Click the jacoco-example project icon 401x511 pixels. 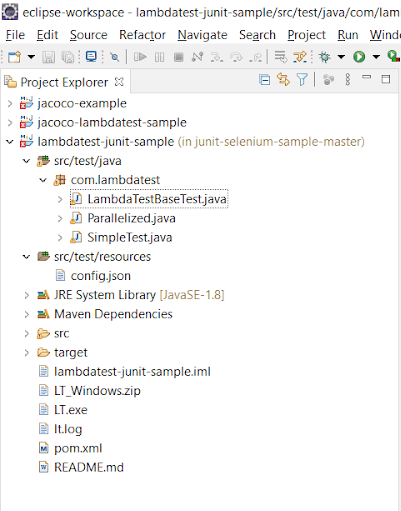pyautogui.click(x=26, y=103)
